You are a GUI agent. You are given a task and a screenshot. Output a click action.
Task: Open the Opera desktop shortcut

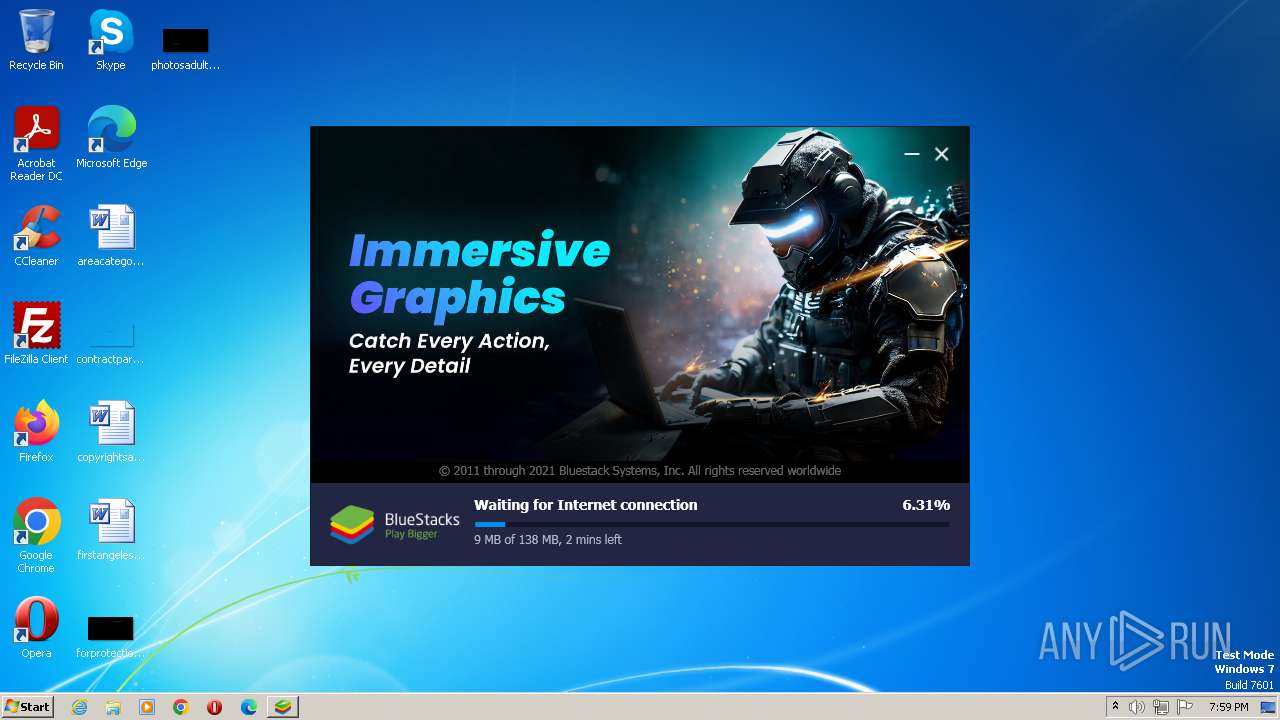pos(36,627)
